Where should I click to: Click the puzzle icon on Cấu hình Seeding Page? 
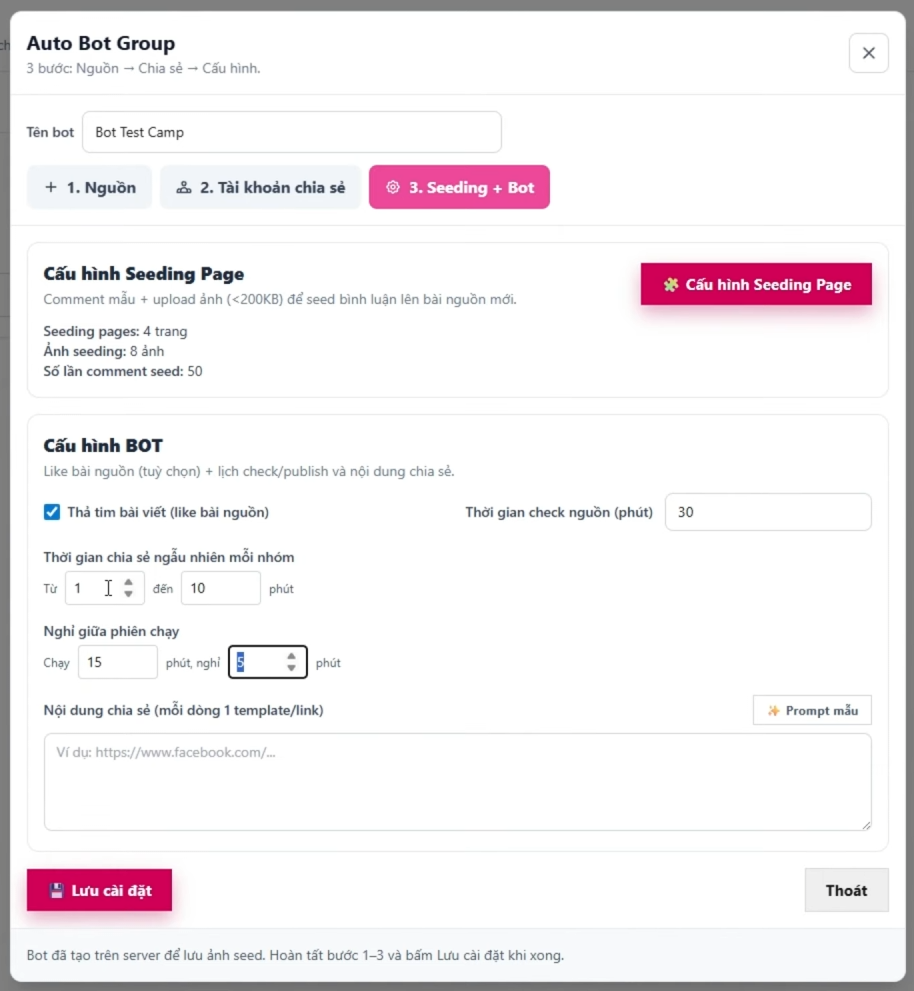(671, 285)
